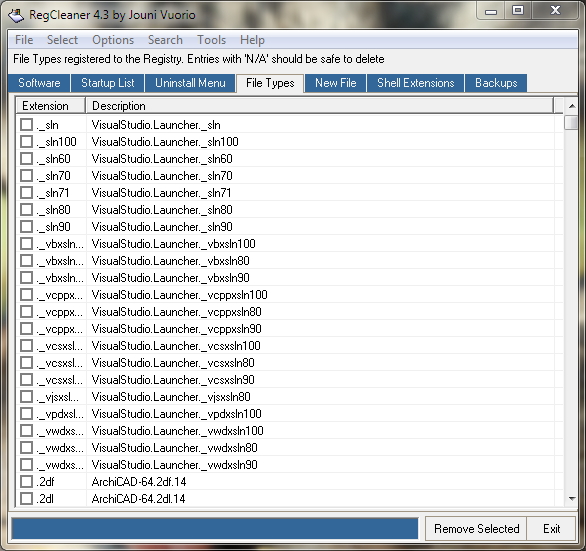The image size is (586, 551).
Task: Switch to the Backups tab
Action: [496, 83]
